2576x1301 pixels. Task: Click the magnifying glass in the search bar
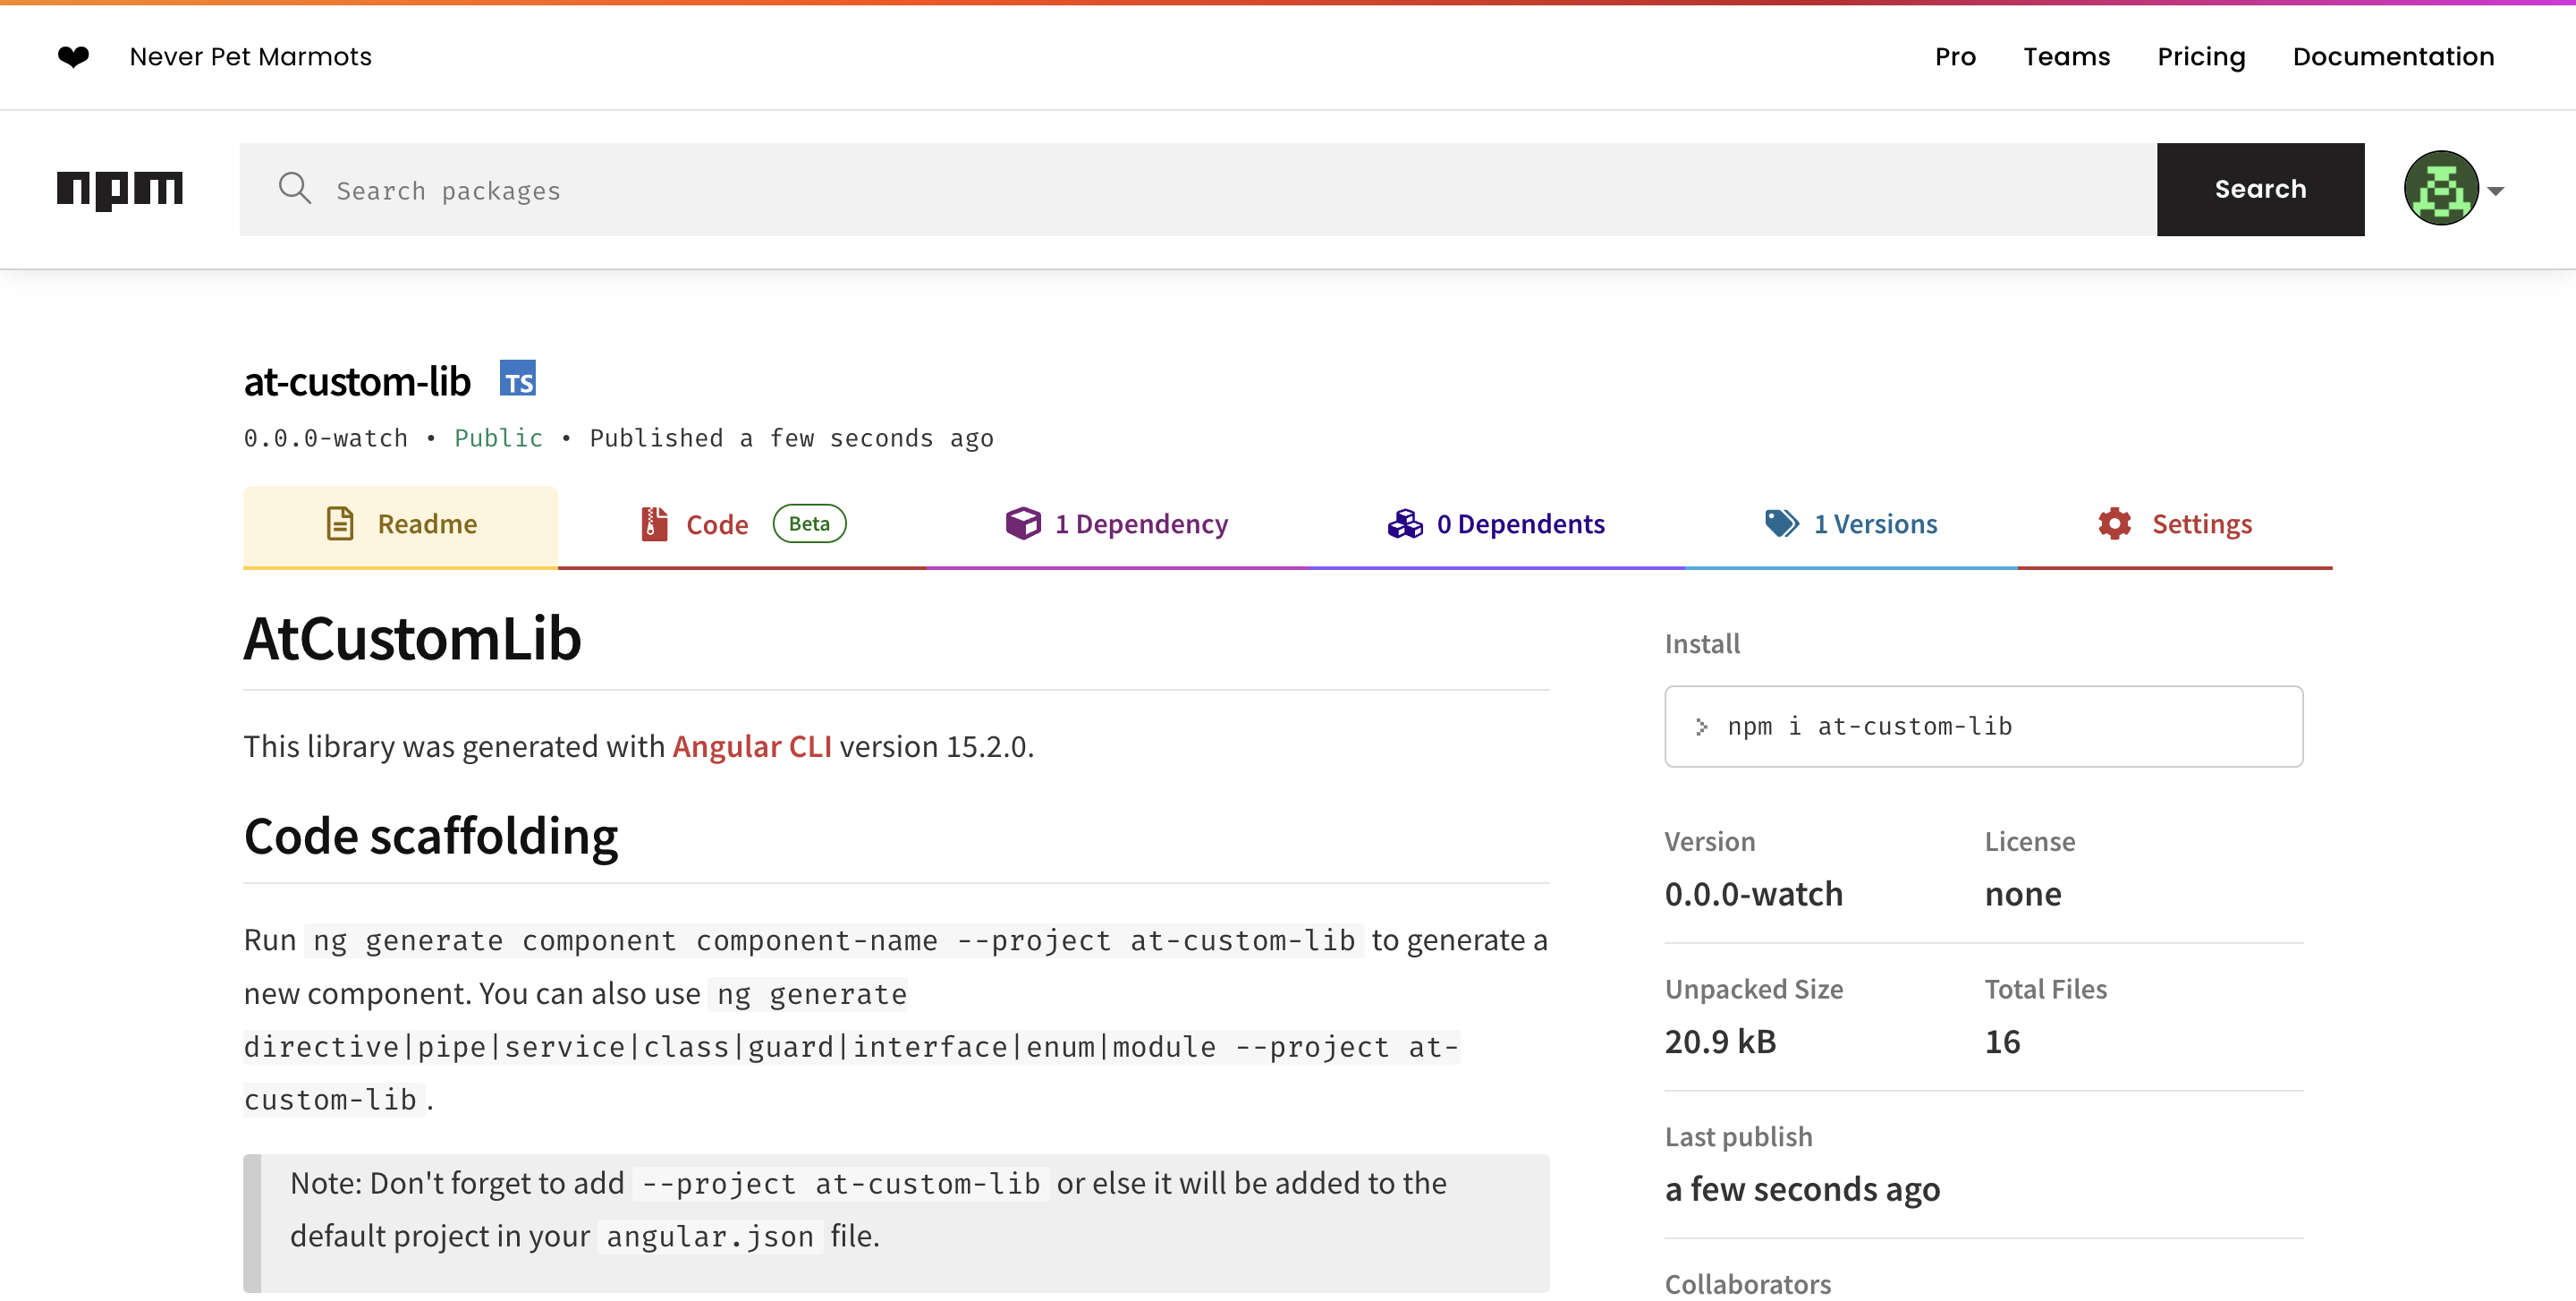[x=295, y=188]
